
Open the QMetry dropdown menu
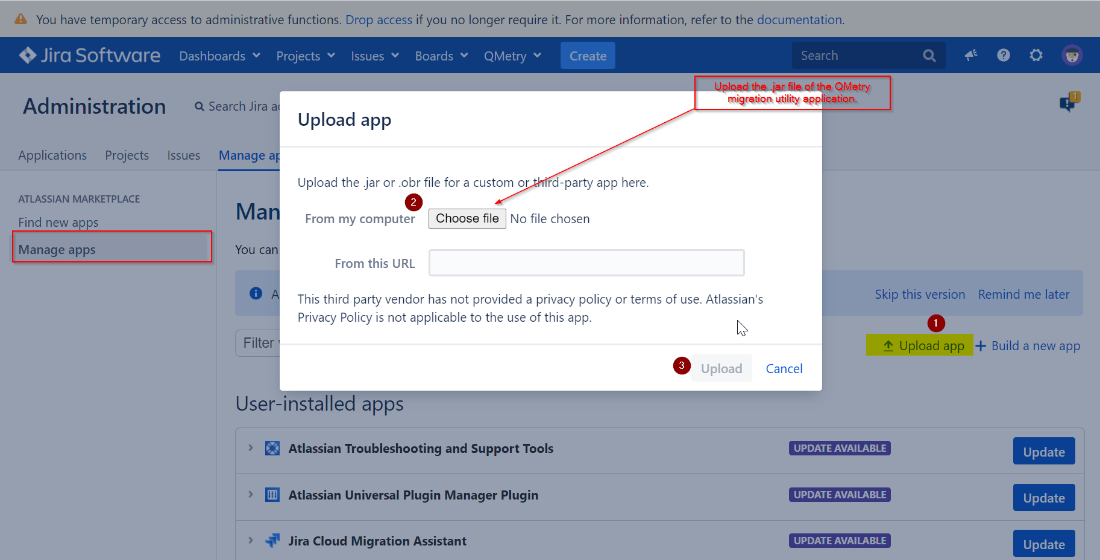(x=512, y=55)
